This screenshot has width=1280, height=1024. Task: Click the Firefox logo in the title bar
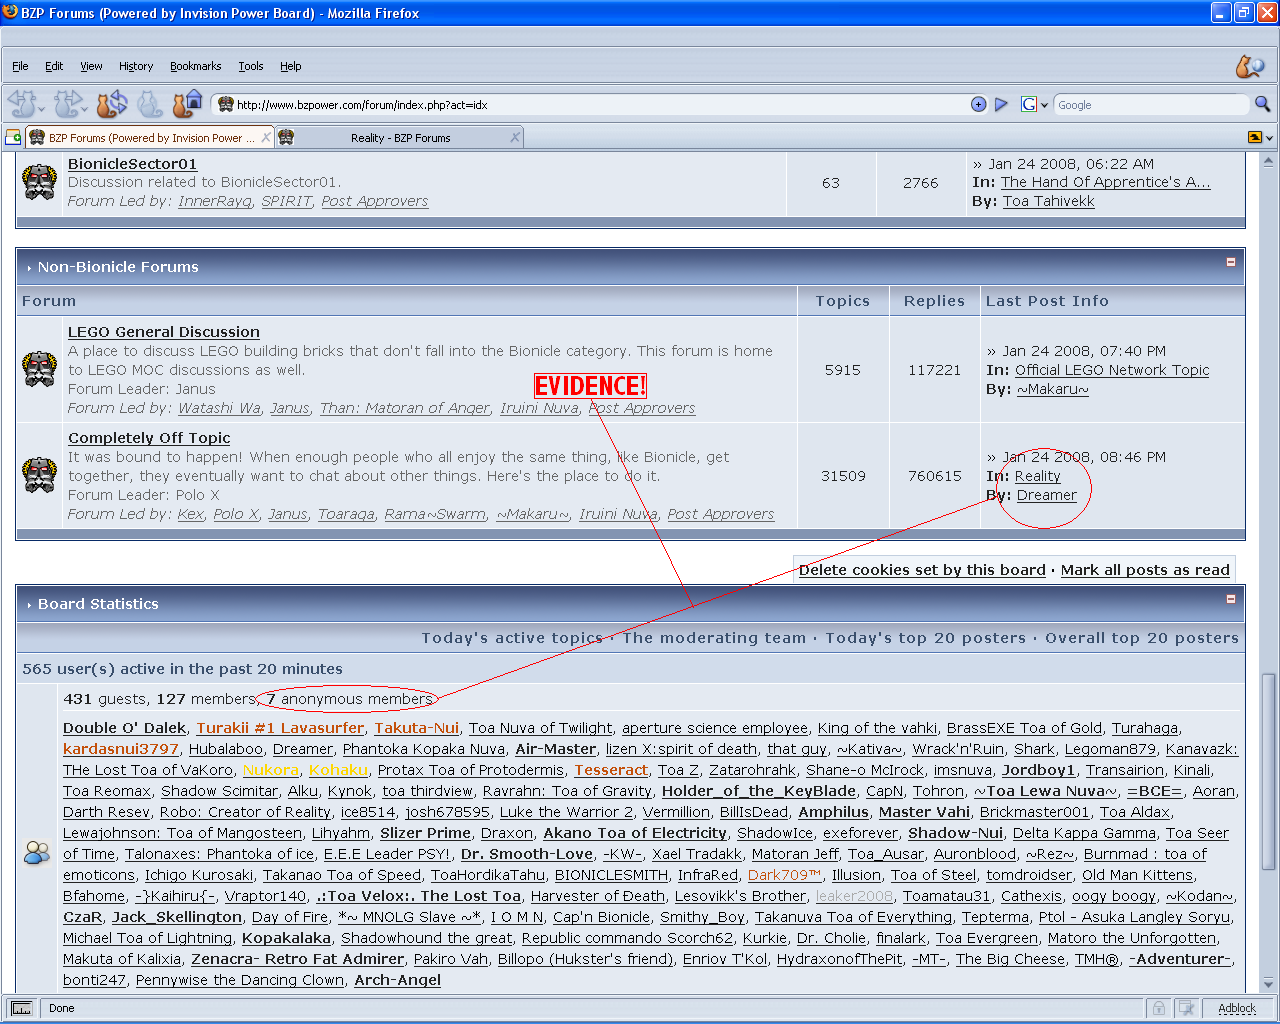11,12
